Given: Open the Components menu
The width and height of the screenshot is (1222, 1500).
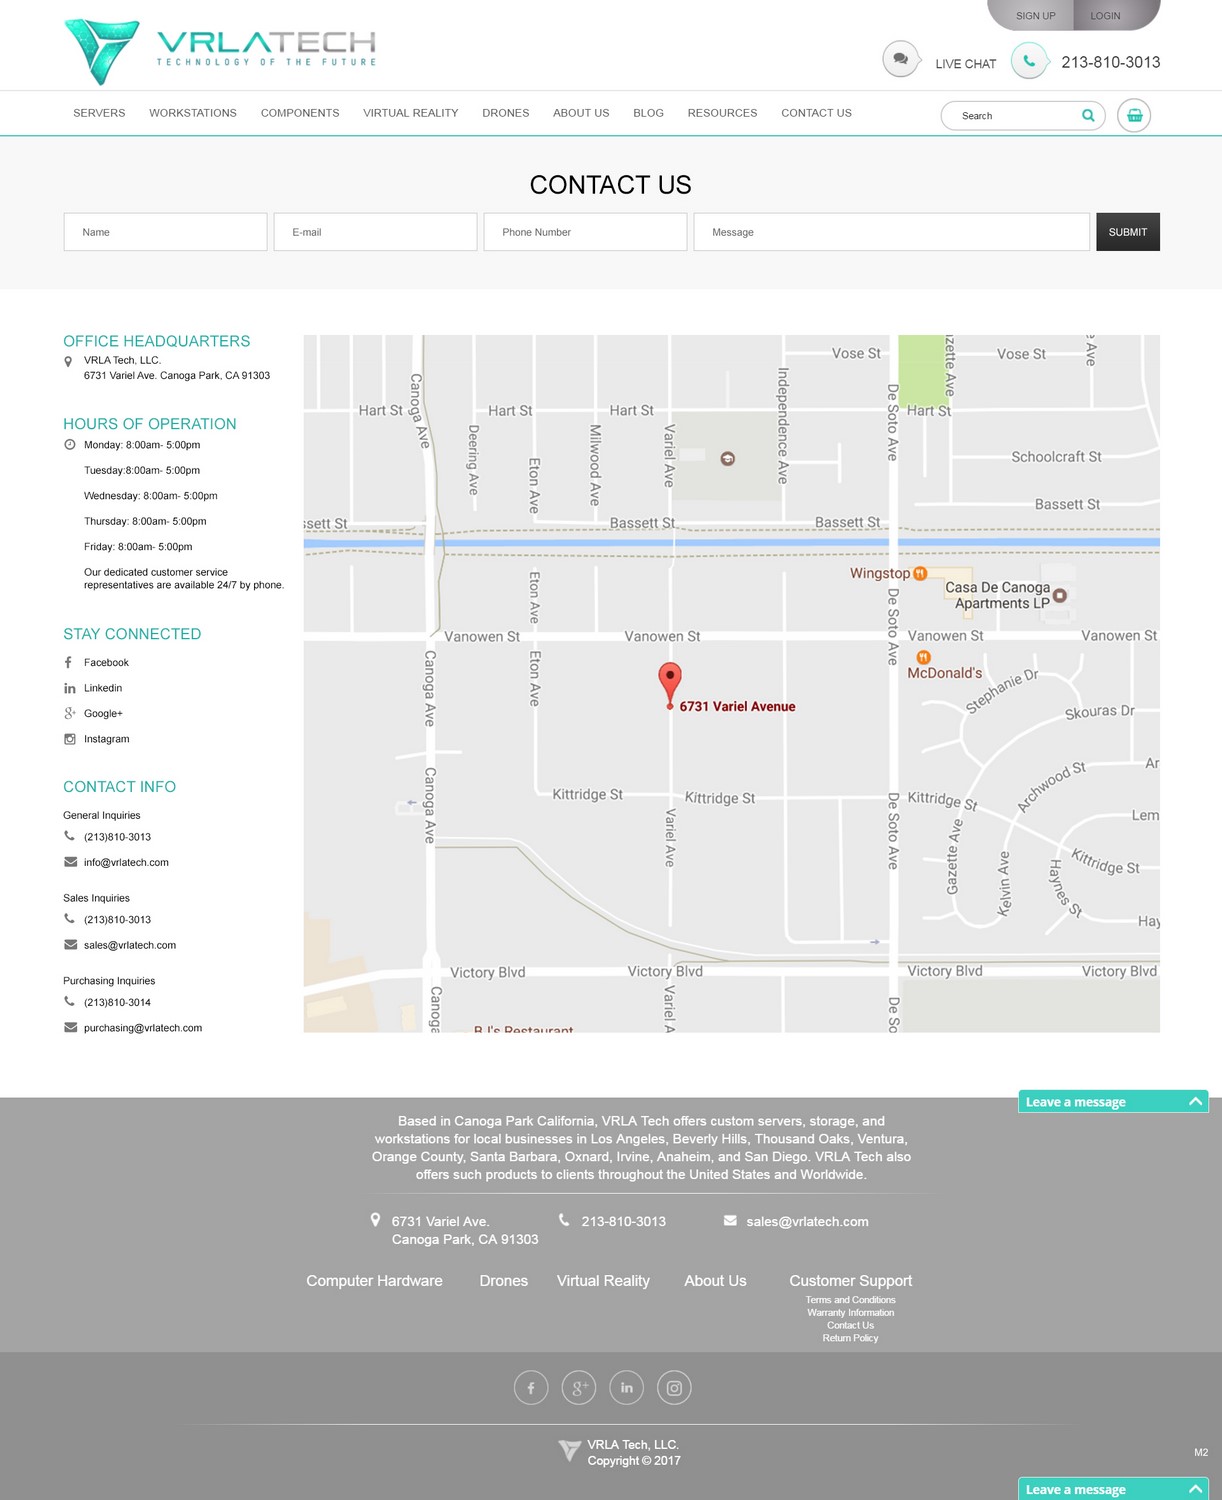Looking at the screenshot, I should [300, 113].
